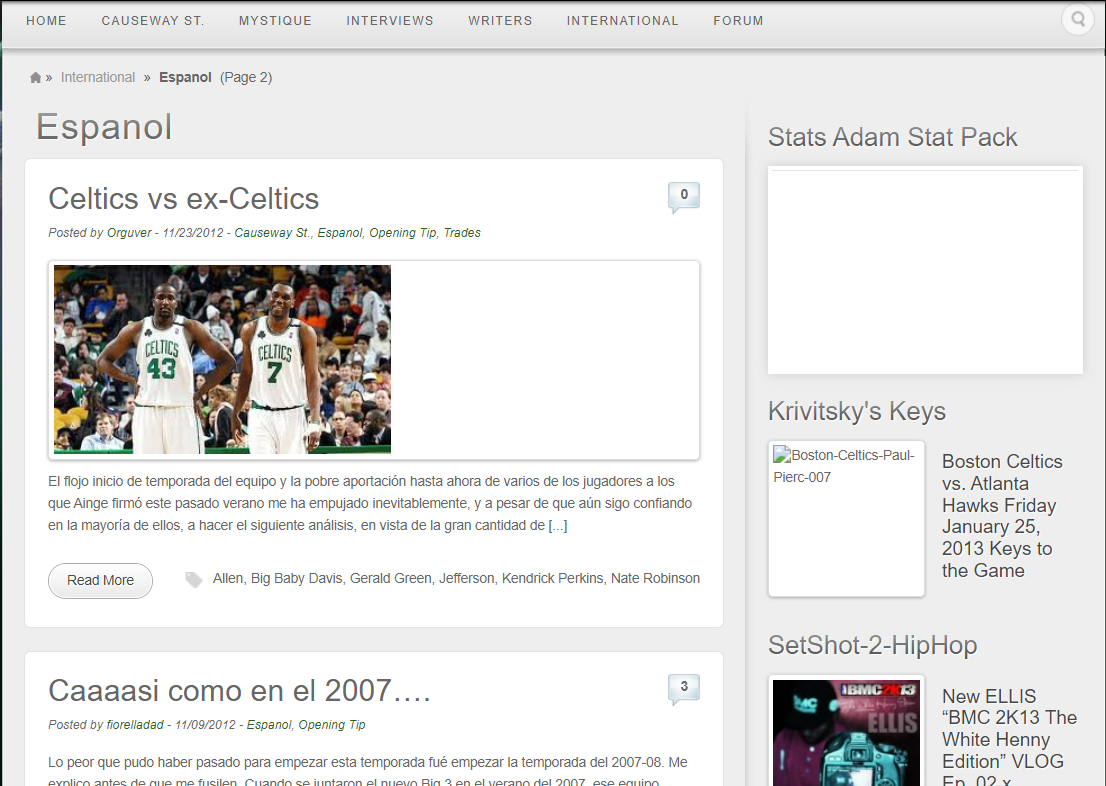1106x786 pixels.
Task: Open the CAUSEWAY ST. menu item
Action: coord(153,21)
